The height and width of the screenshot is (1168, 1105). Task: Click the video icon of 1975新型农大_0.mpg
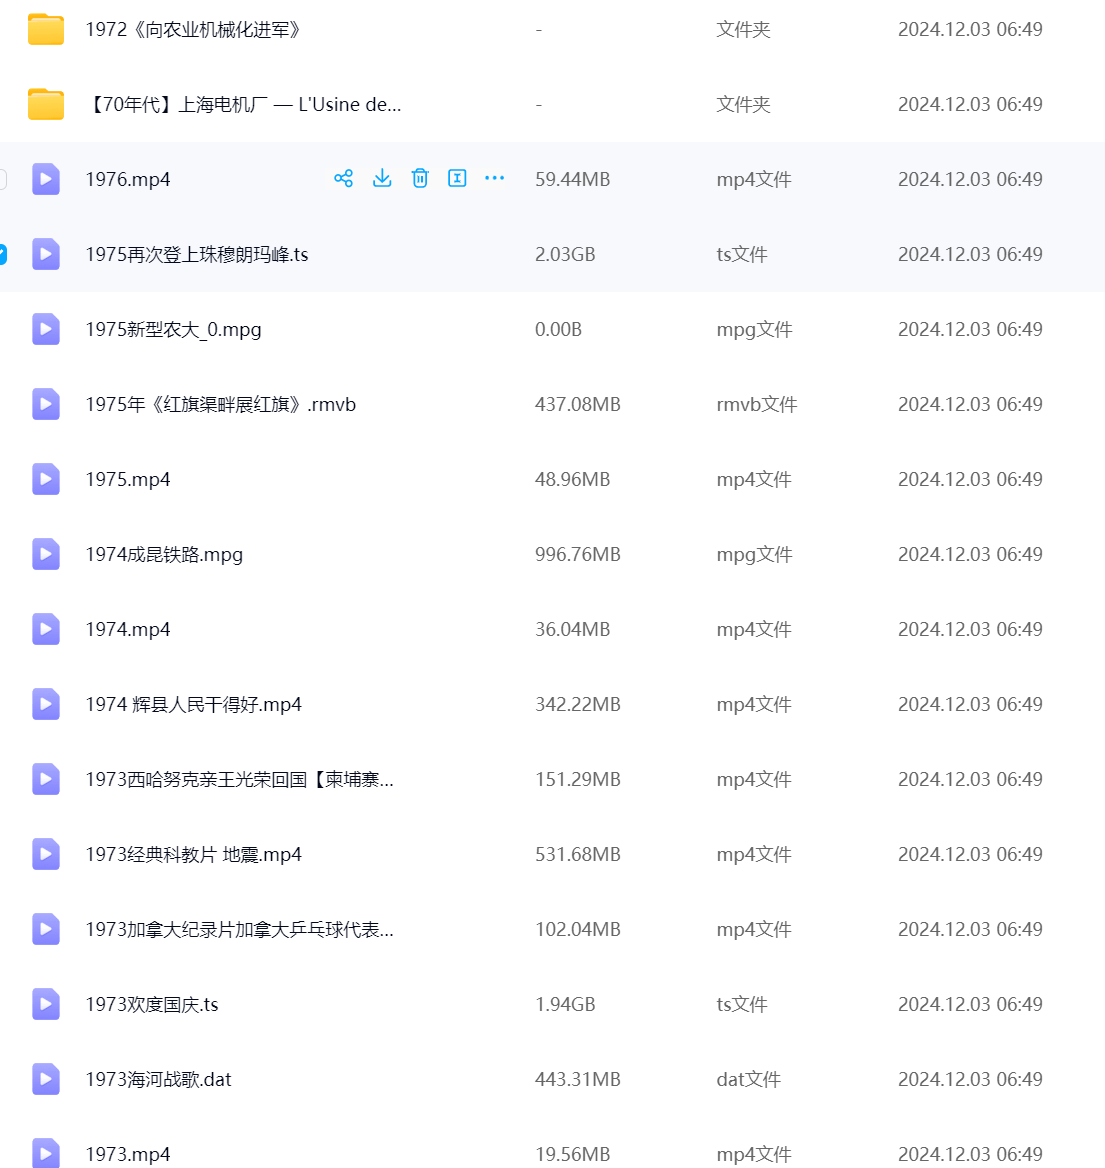point(46,329)
